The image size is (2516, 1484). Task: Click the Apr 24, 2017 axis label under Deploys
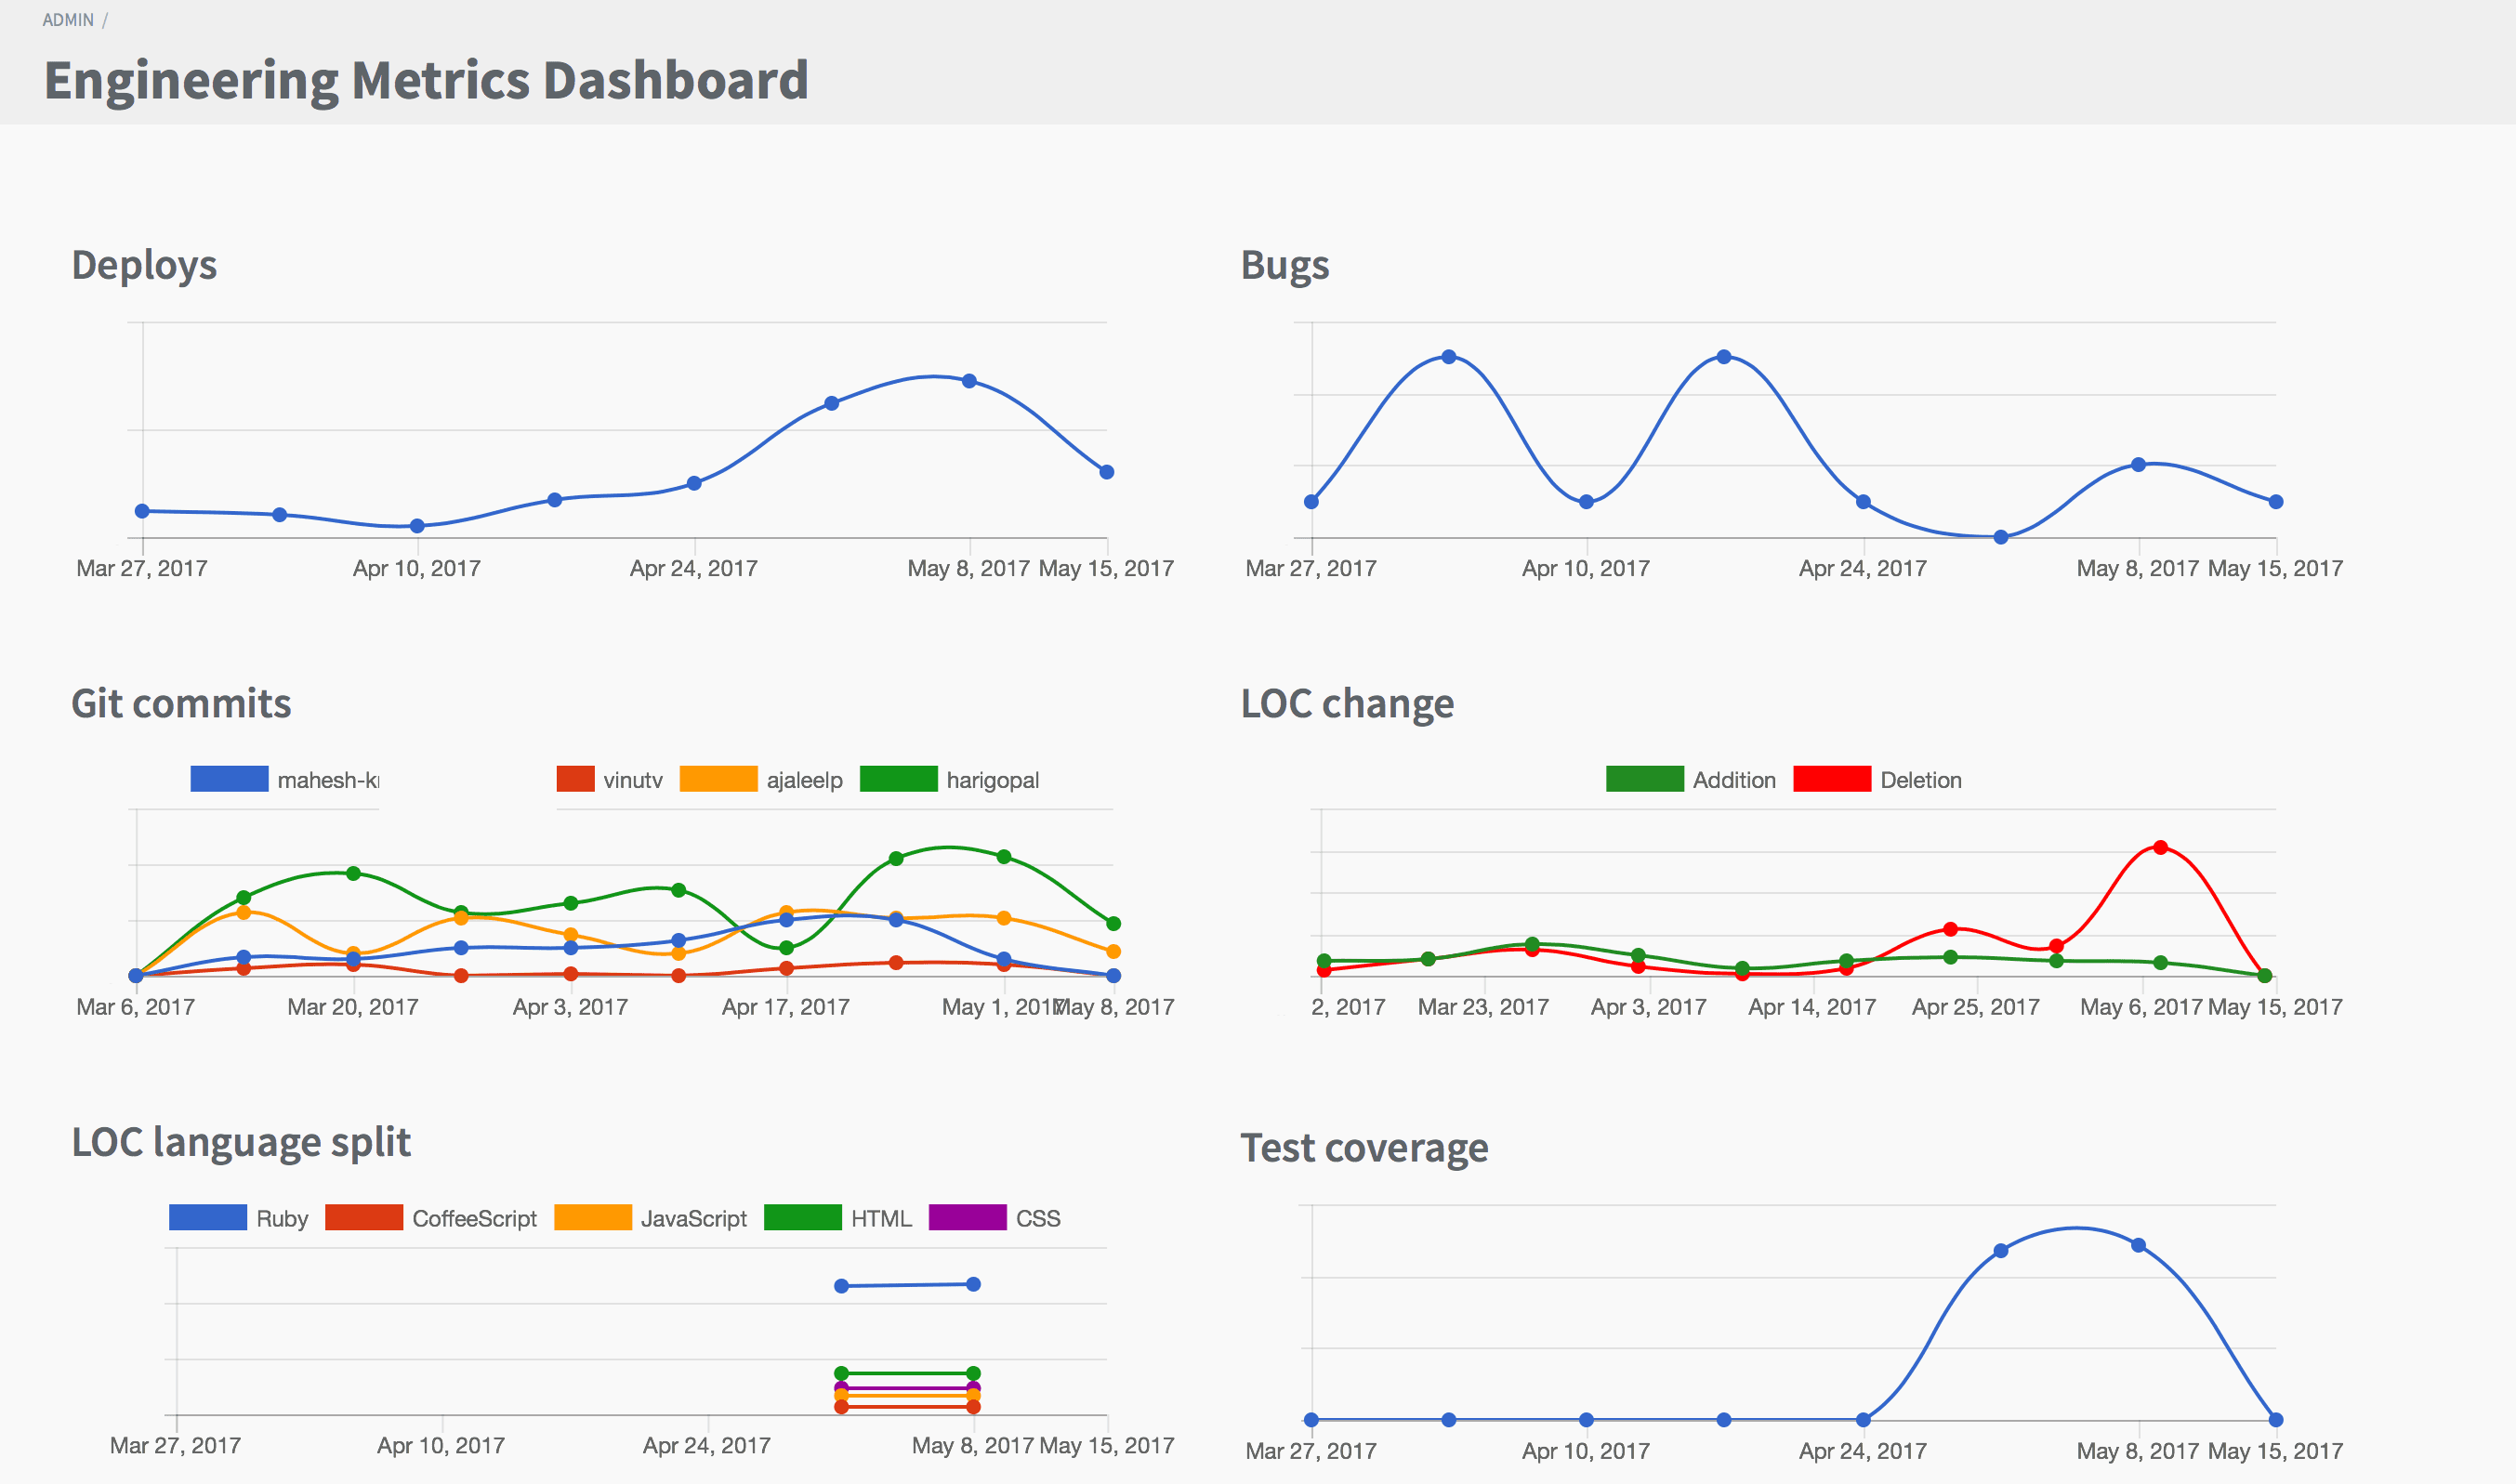click(694, 567)
